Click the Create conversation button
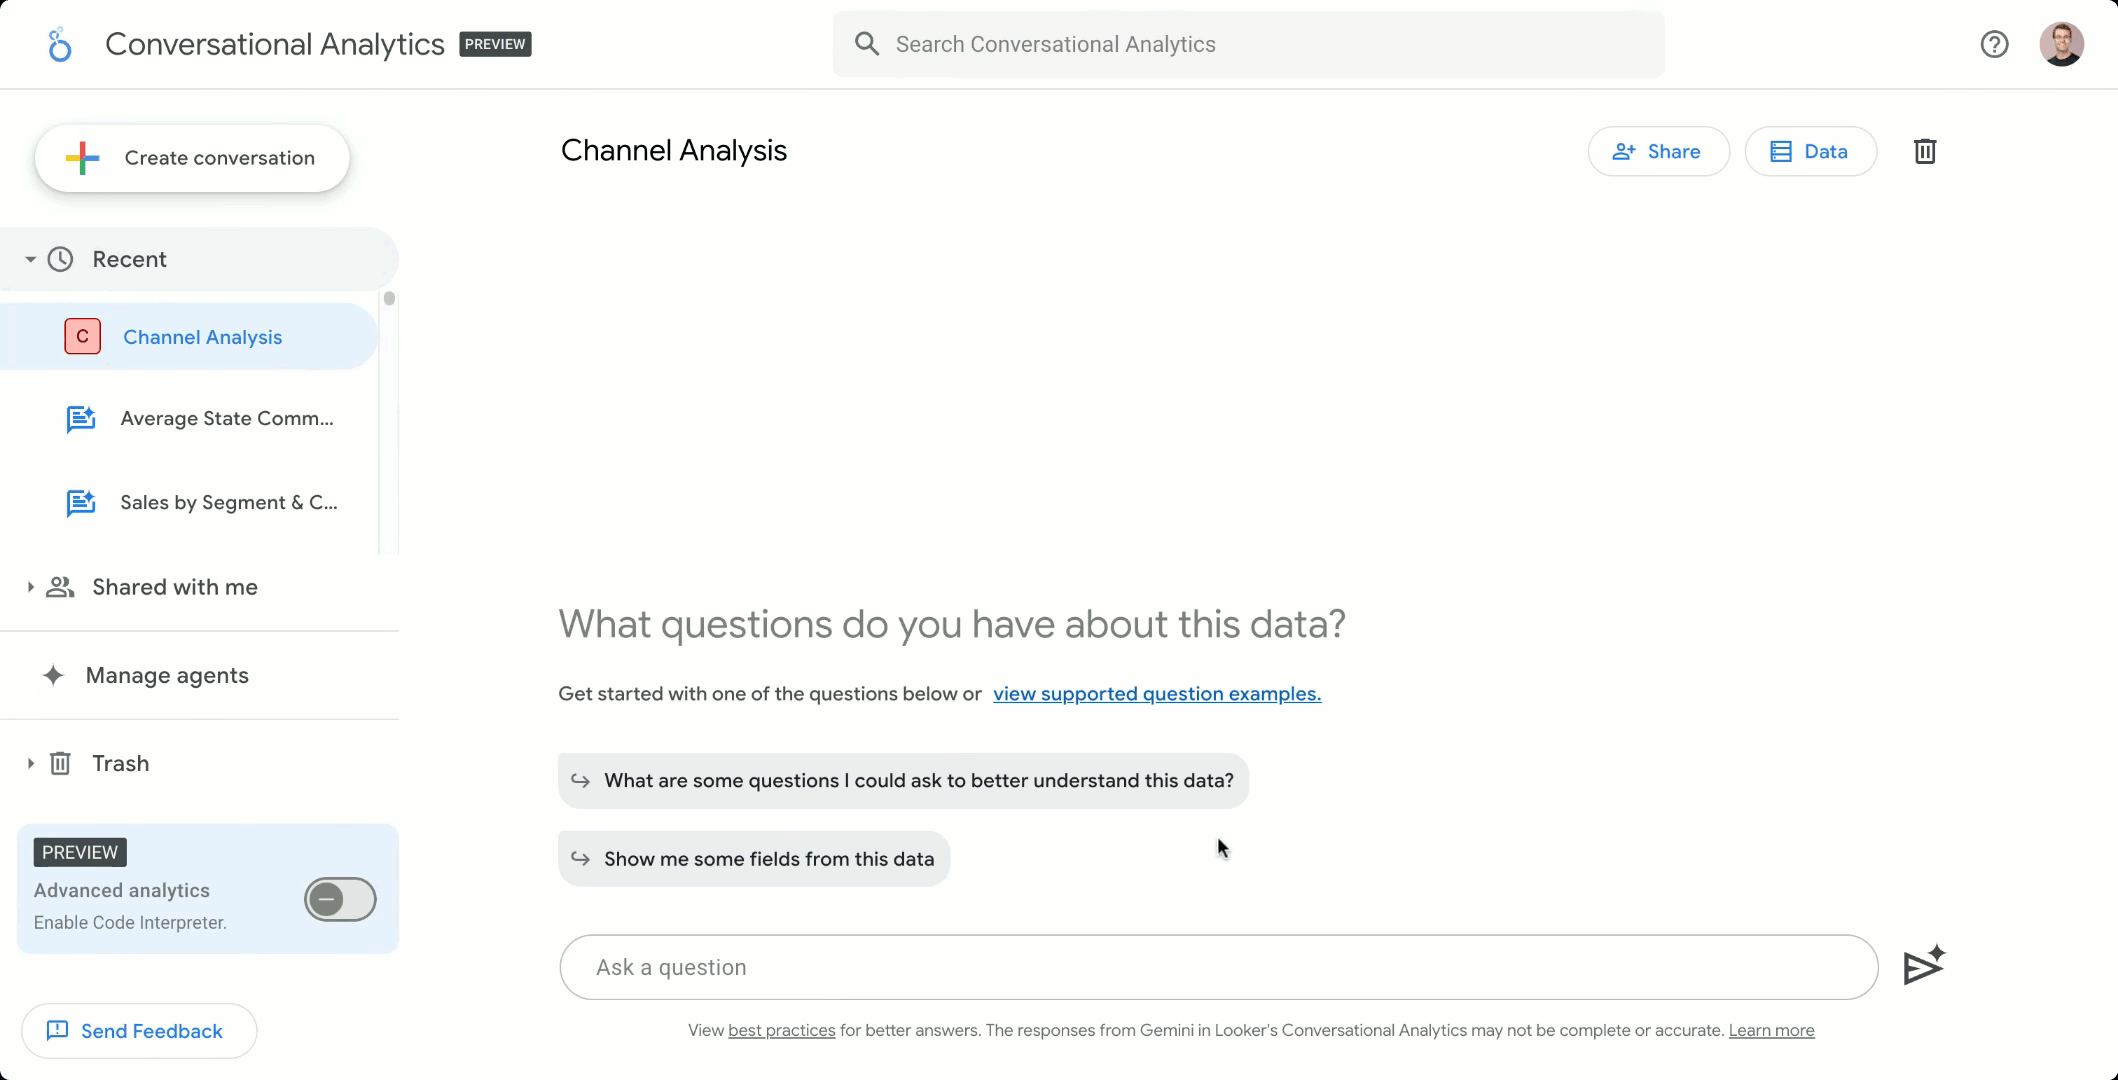The height and width of the screenshot is (1080, 2118). tap(192, 157)
